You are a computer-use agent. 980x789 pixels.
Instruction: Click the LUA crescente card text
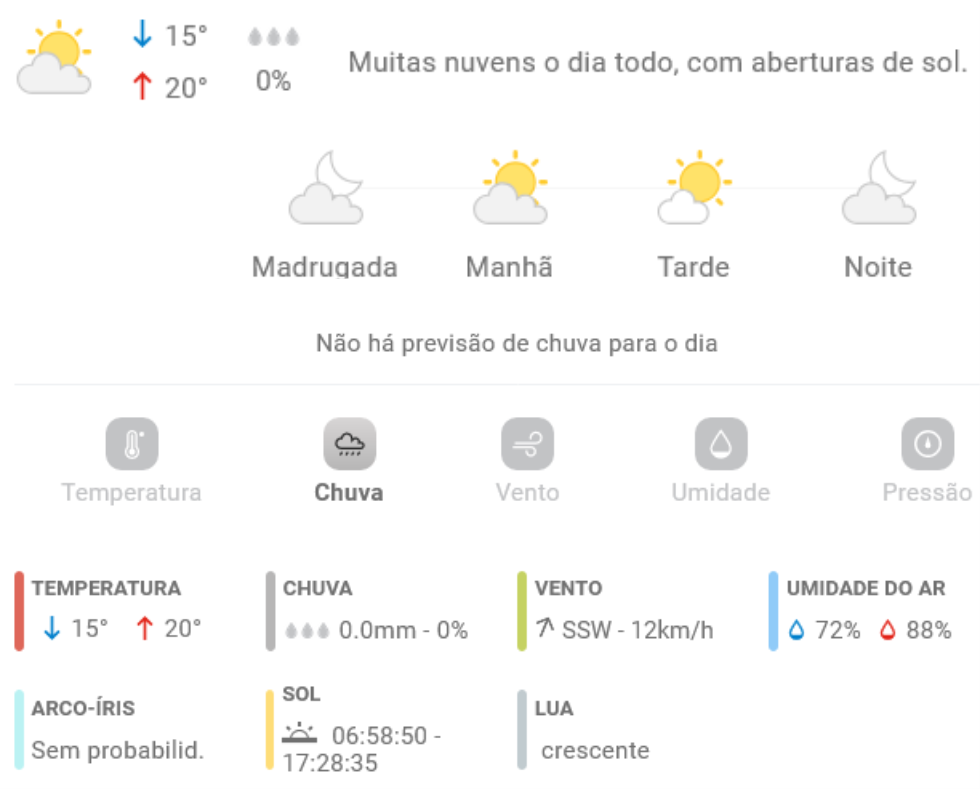click(x=595, y=750)
